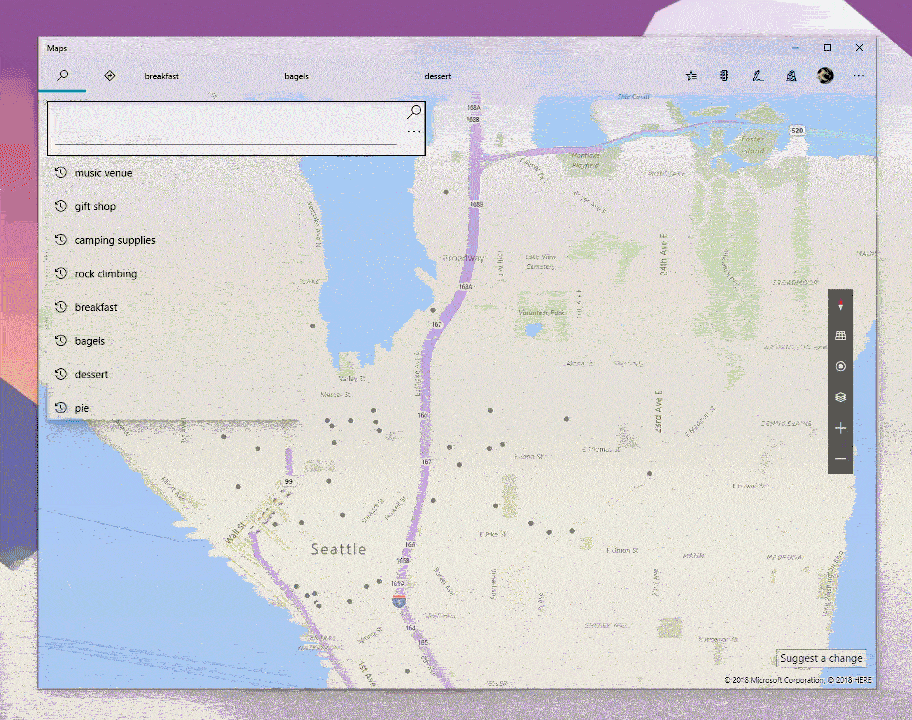Screen dimensions: 912x720
Task: Show my location on map
Action: click(x=840, y=366)
